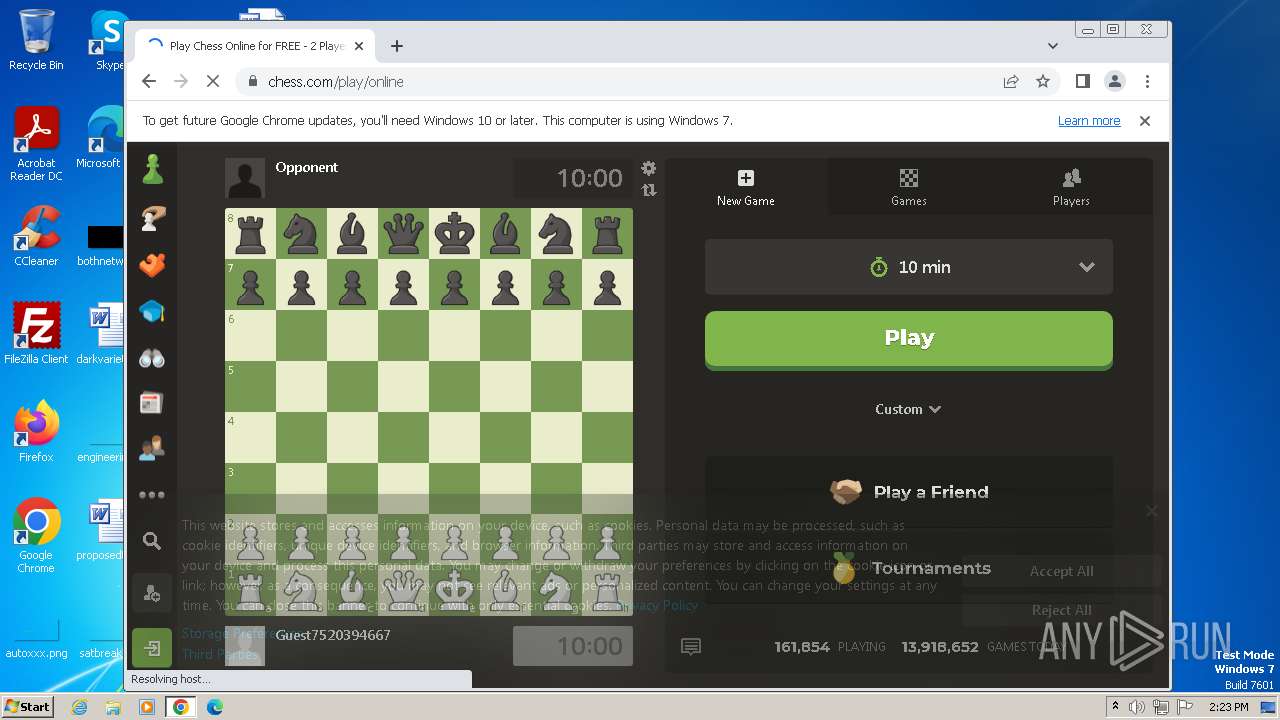Screen dimensions: 1280x720
Task: Open CCleaner desktop shortcut
Action: [36, 236]
